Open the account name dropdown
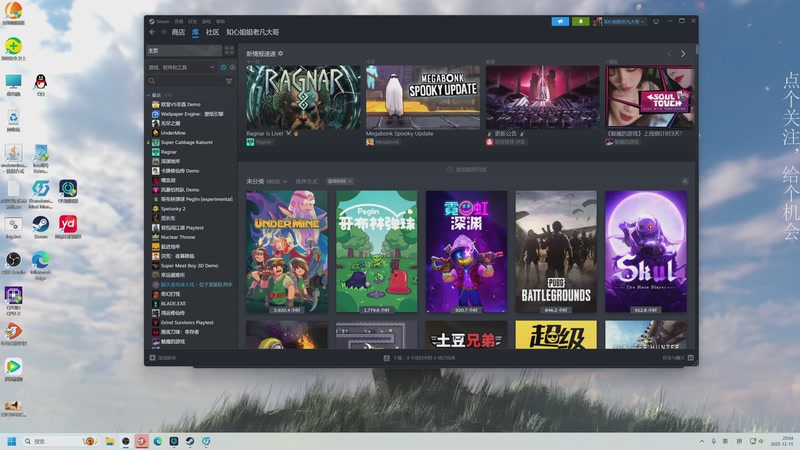800x450 pixels. (624, 21)
